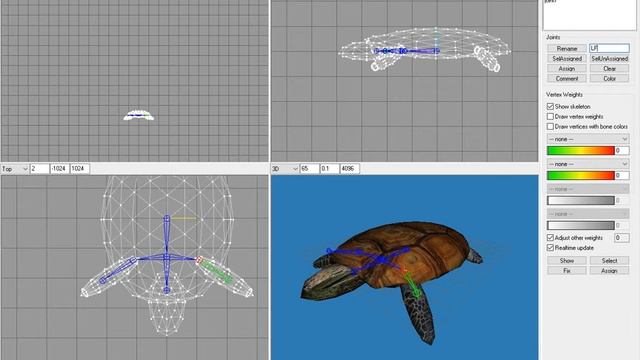Click the Fix button
The image size is (640, 360).
point(567,271)
